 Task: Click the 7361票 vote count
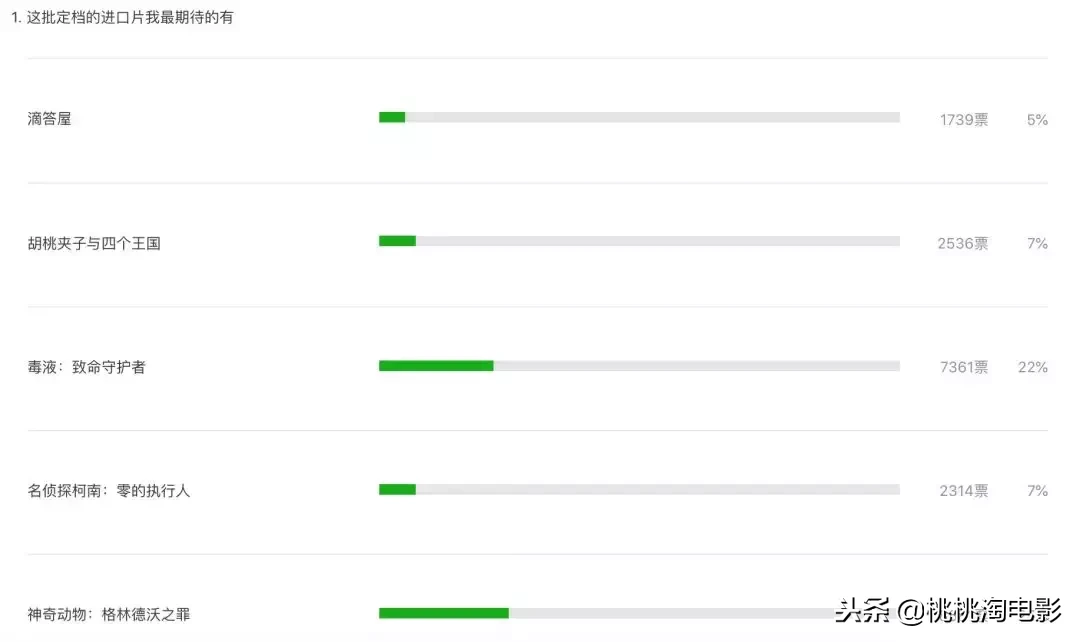point(964,367)
